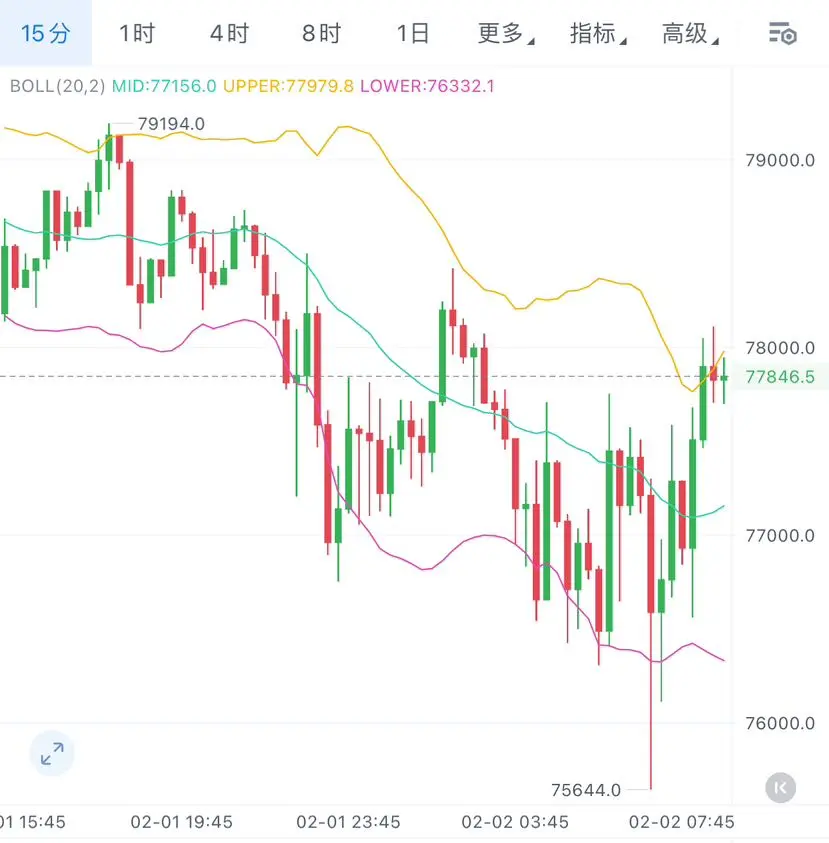Click the 79000.0 price axis label
The width and height of the screenshot is (829, 843).
pyautogui.click(x=780, y=160)
